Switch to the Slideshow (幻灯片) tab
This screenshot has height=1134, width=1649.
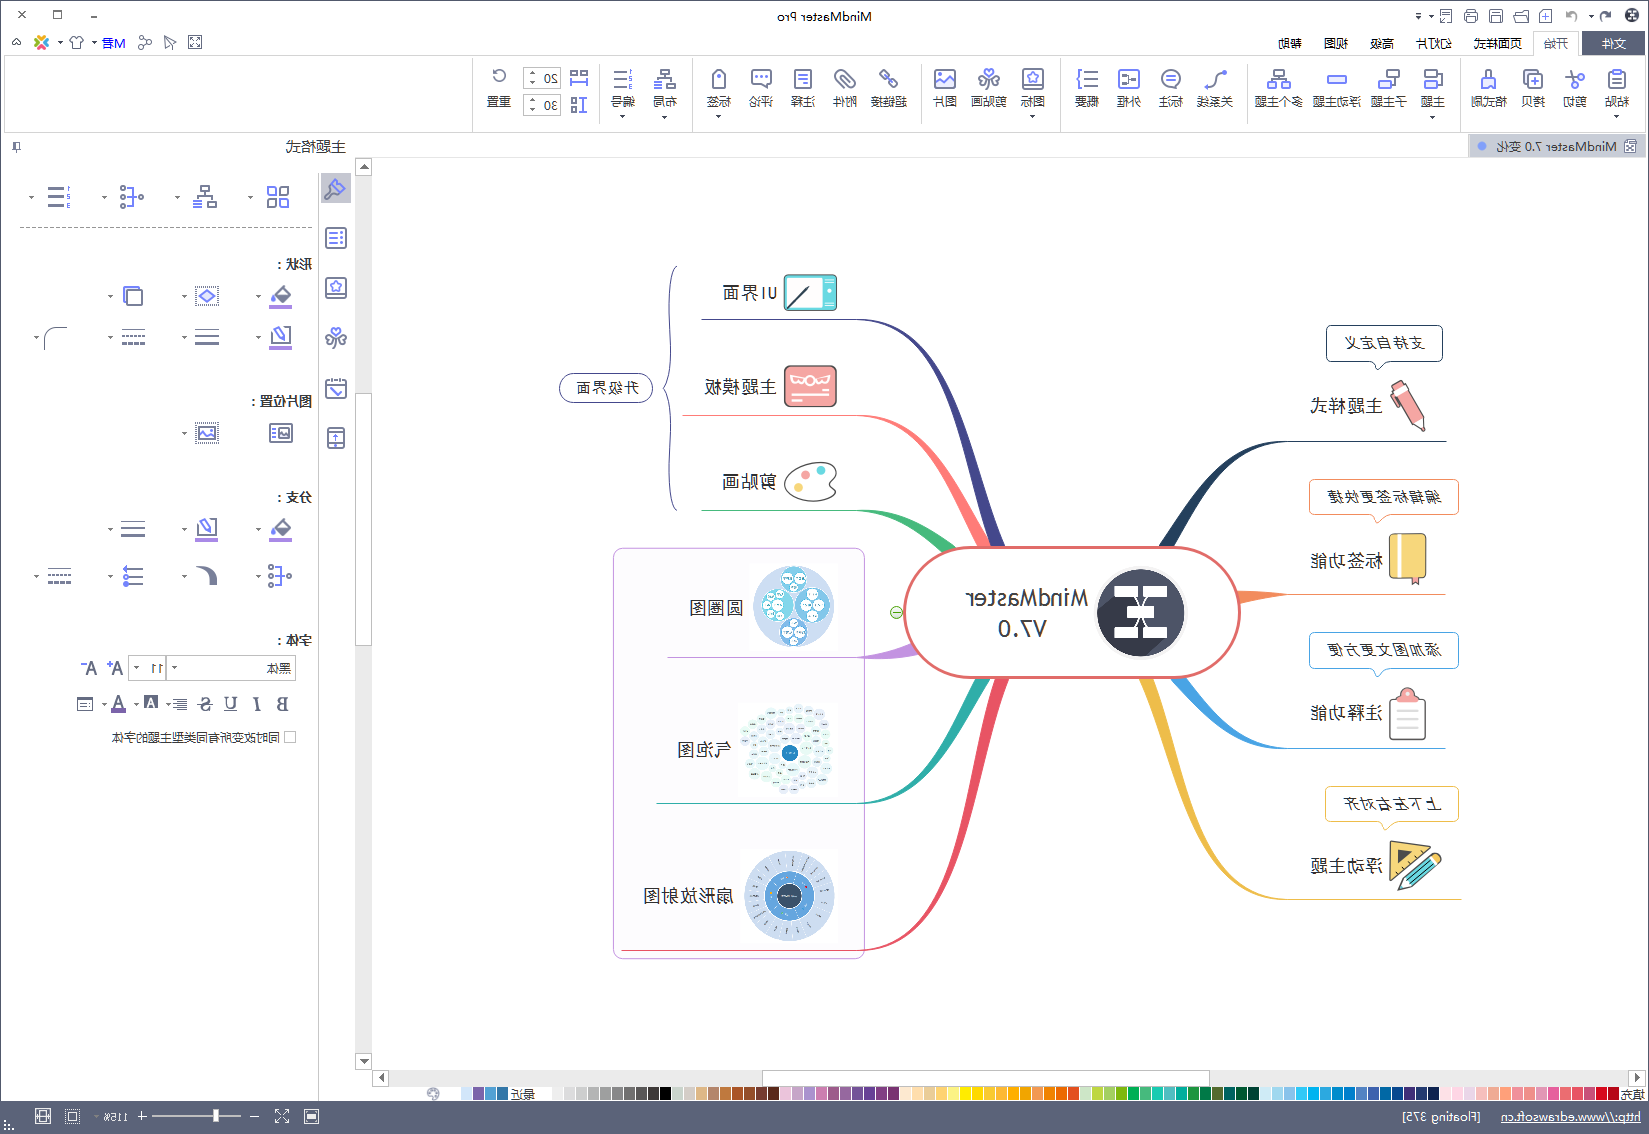pyautogui.click(x=1434, y=43)
